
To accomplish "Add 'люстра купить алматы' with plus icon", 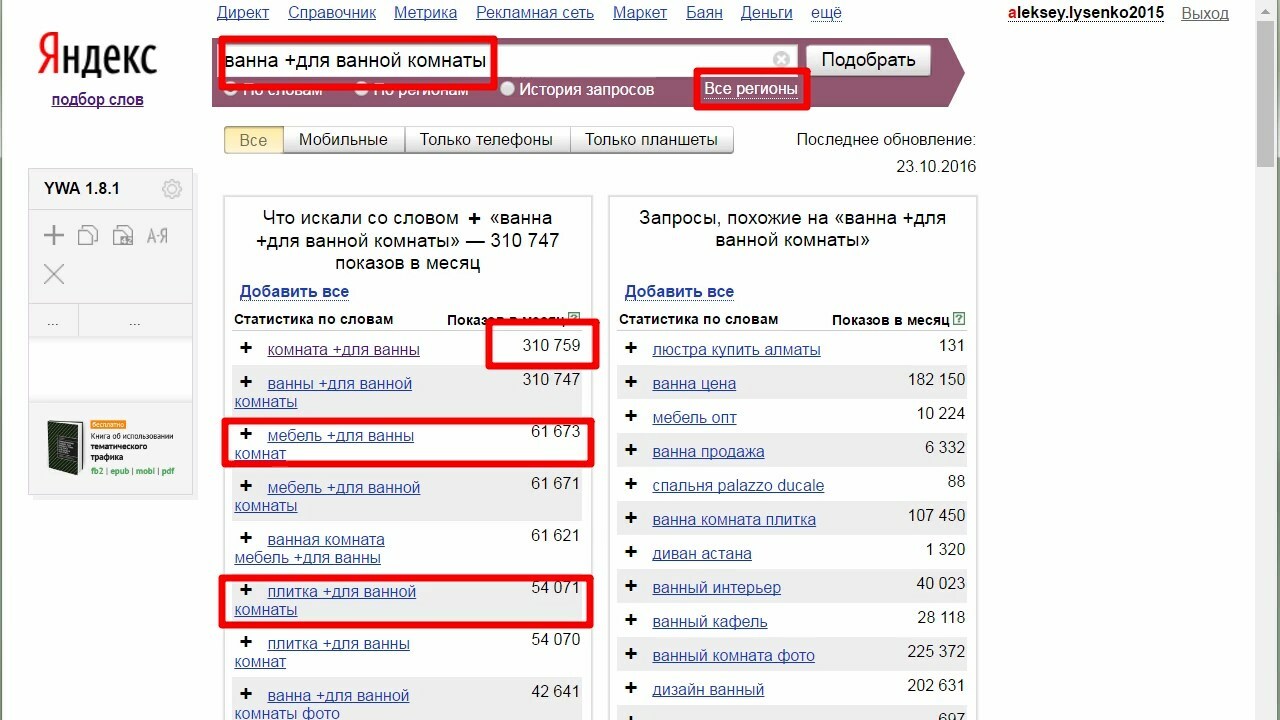I will click(x=631, y=348).
